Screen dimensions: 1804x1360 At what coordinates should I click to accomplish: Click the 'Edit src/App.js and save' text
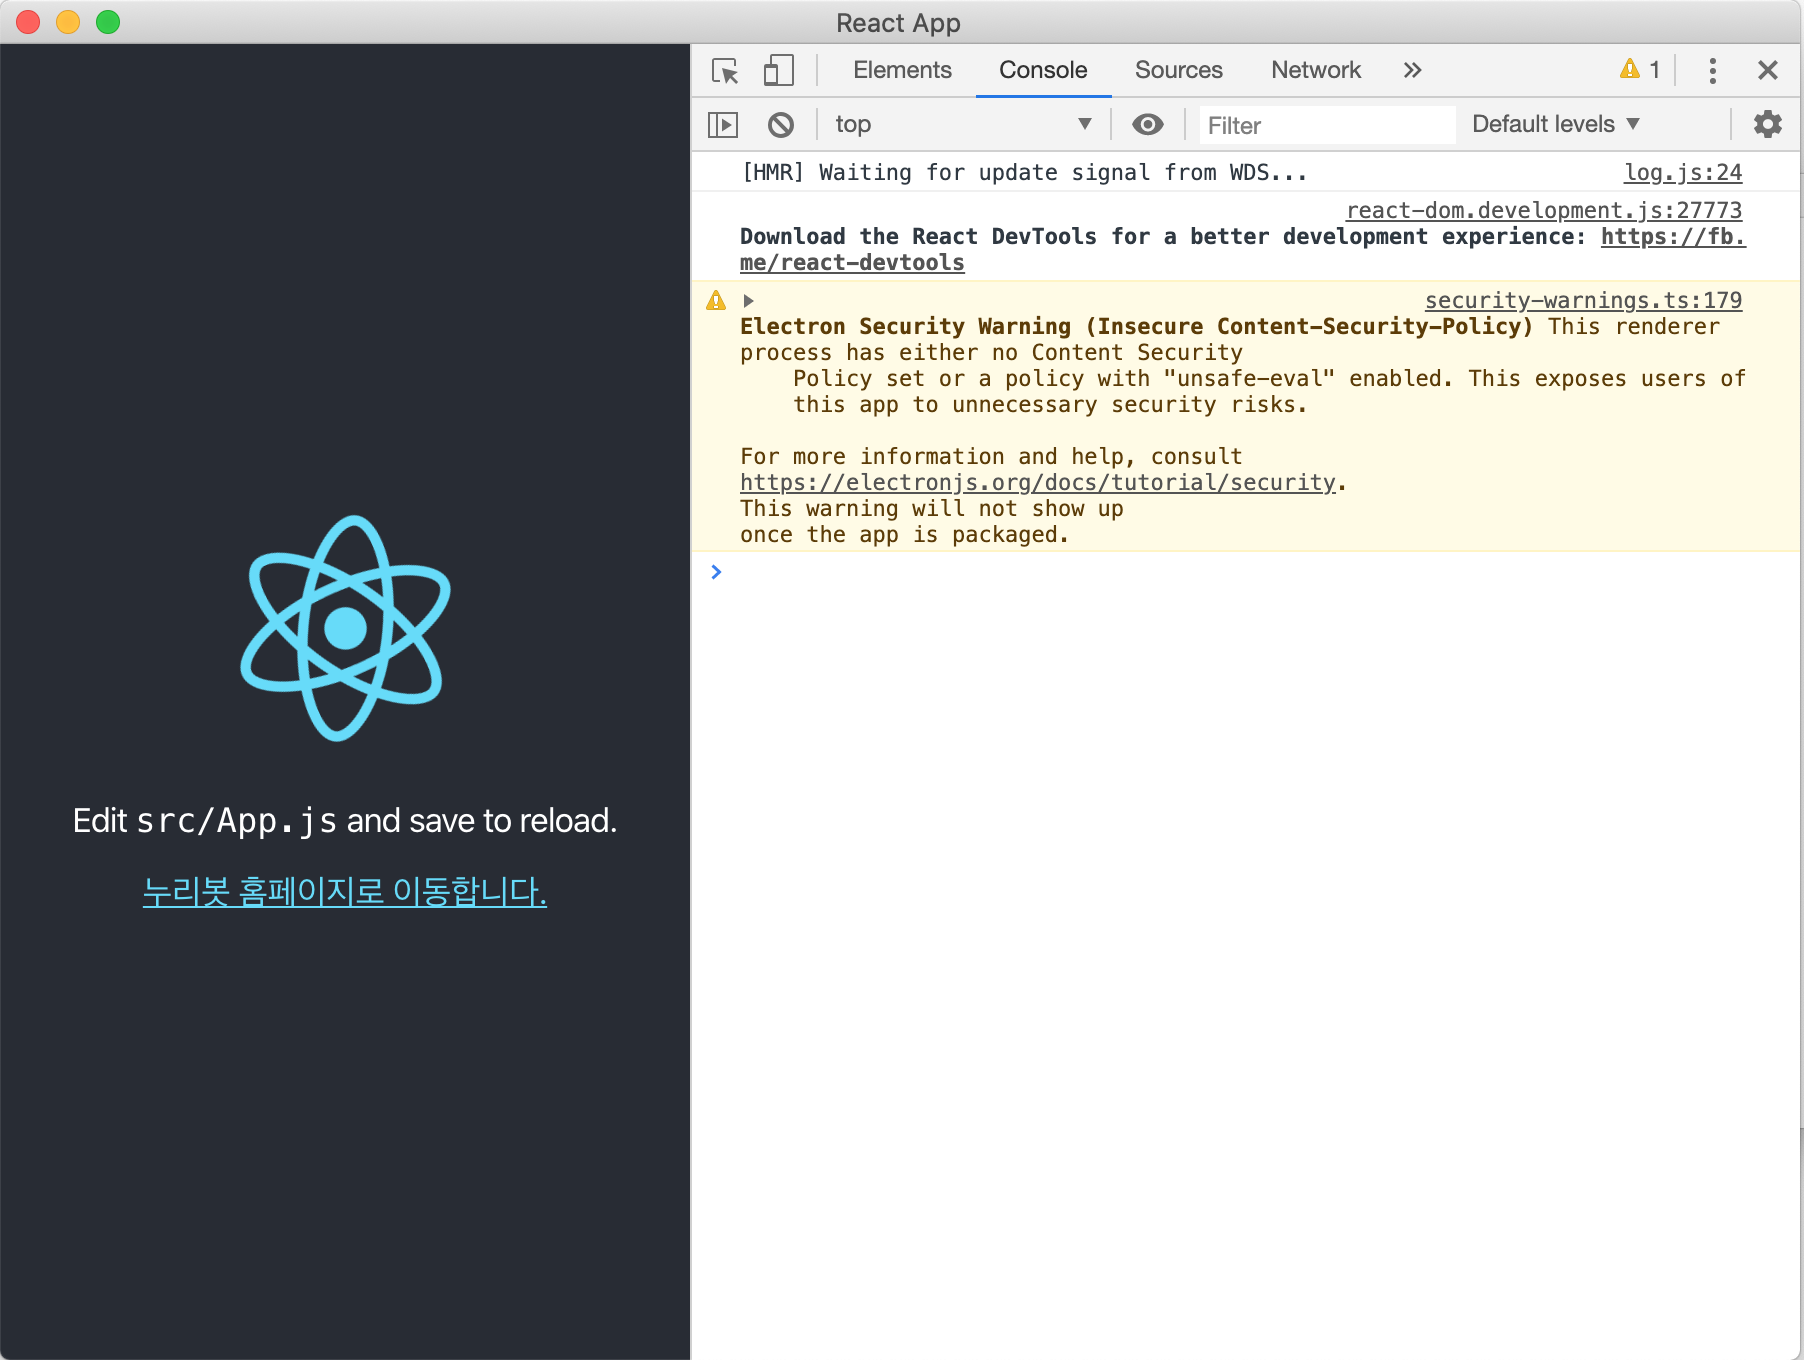point(345,821)
